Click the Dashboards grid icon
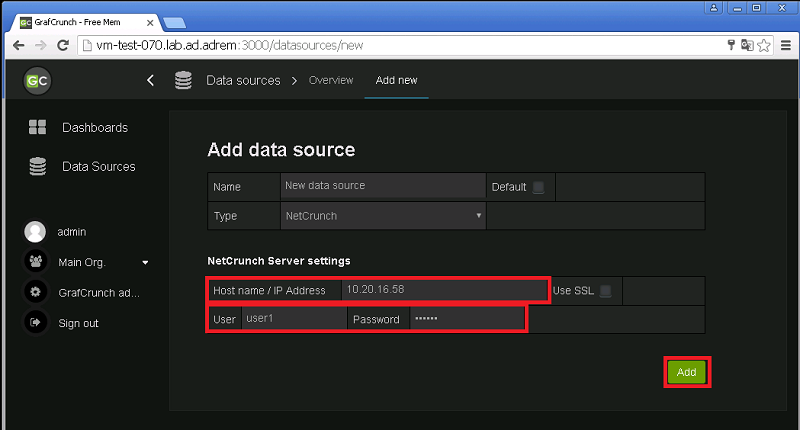The width and height of the screenshot is (800, 430). (x=37, y=127)
